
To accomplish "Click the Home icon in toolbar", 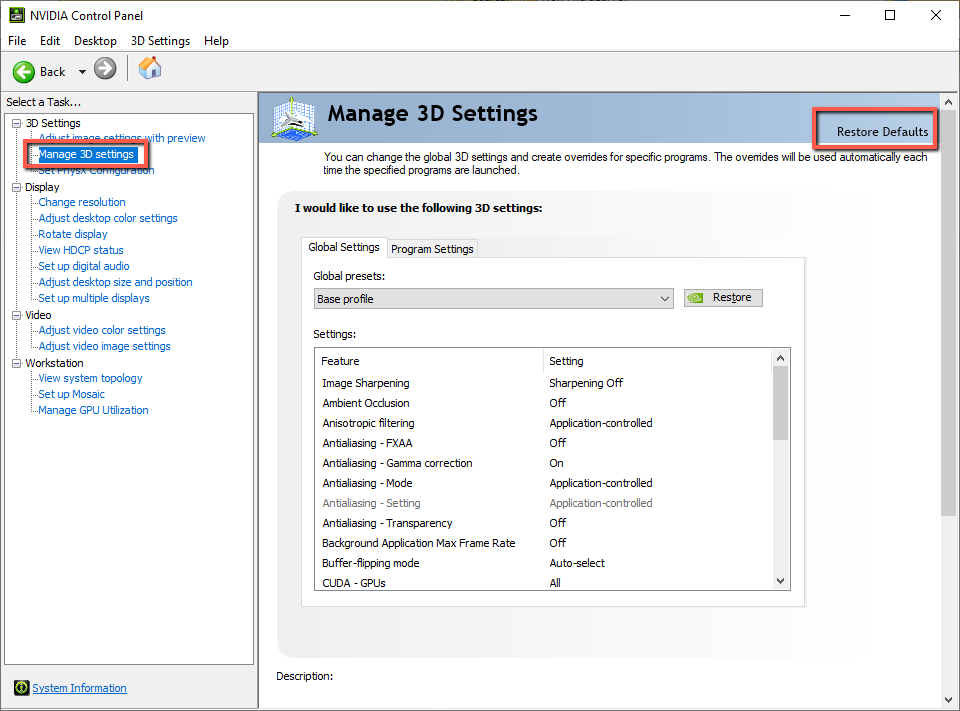I will click(x=149, y=68).
